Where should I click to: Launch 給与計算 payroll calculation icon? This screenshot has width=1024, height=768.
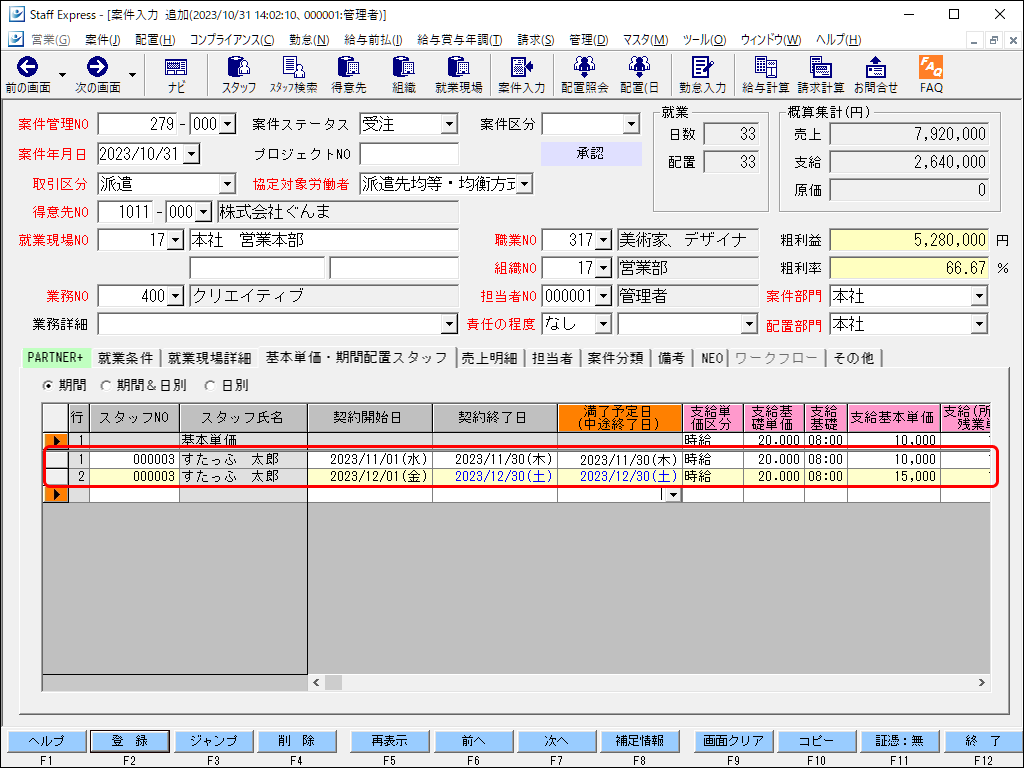pos(765,72)
